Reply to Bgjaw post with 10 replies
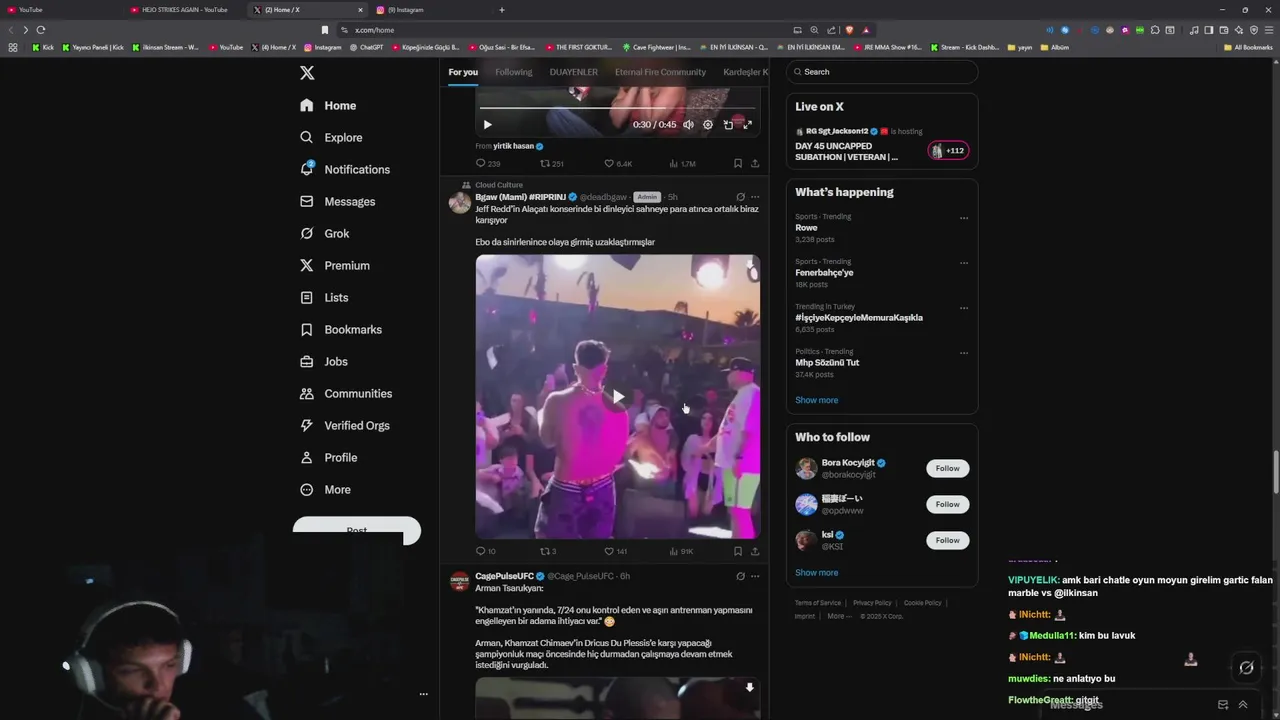 click(x=485, y=551)
